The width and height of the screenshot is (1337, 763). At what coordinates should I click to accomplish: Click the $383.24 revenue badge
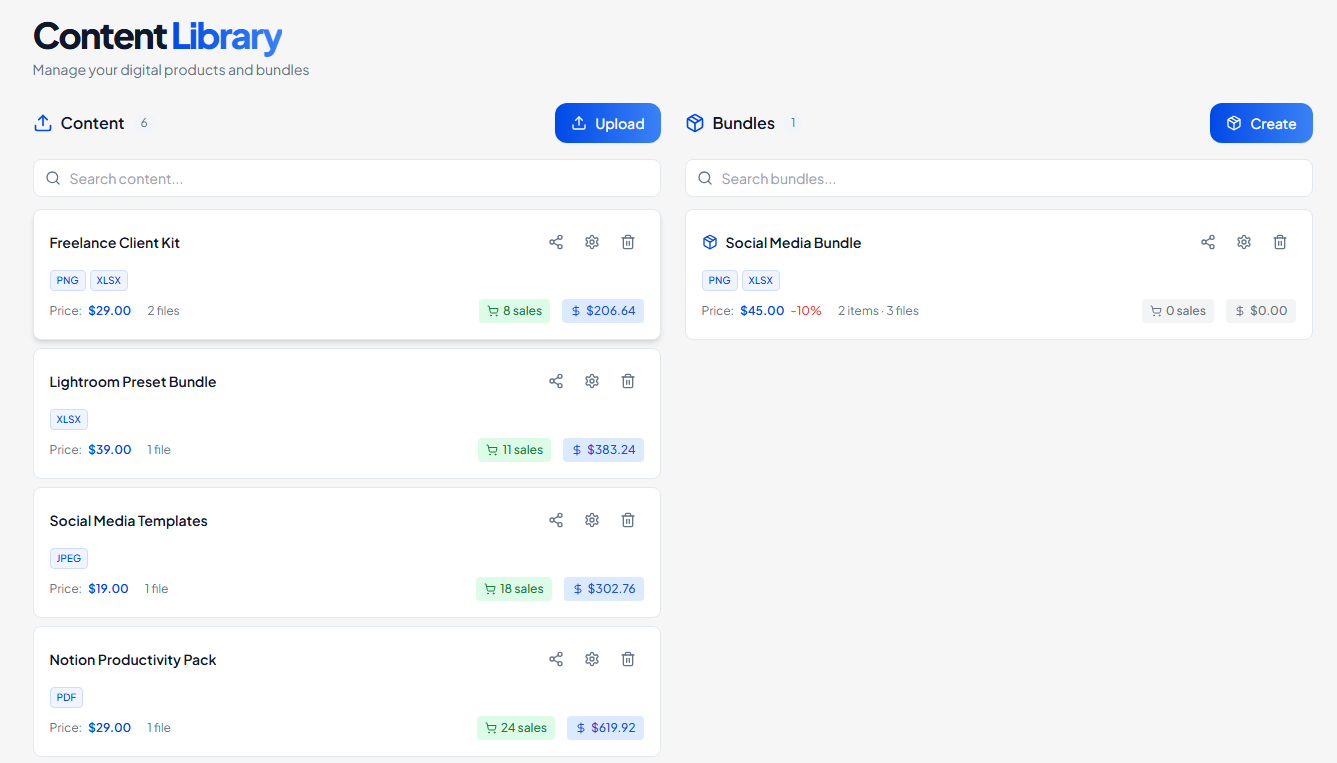603,450
